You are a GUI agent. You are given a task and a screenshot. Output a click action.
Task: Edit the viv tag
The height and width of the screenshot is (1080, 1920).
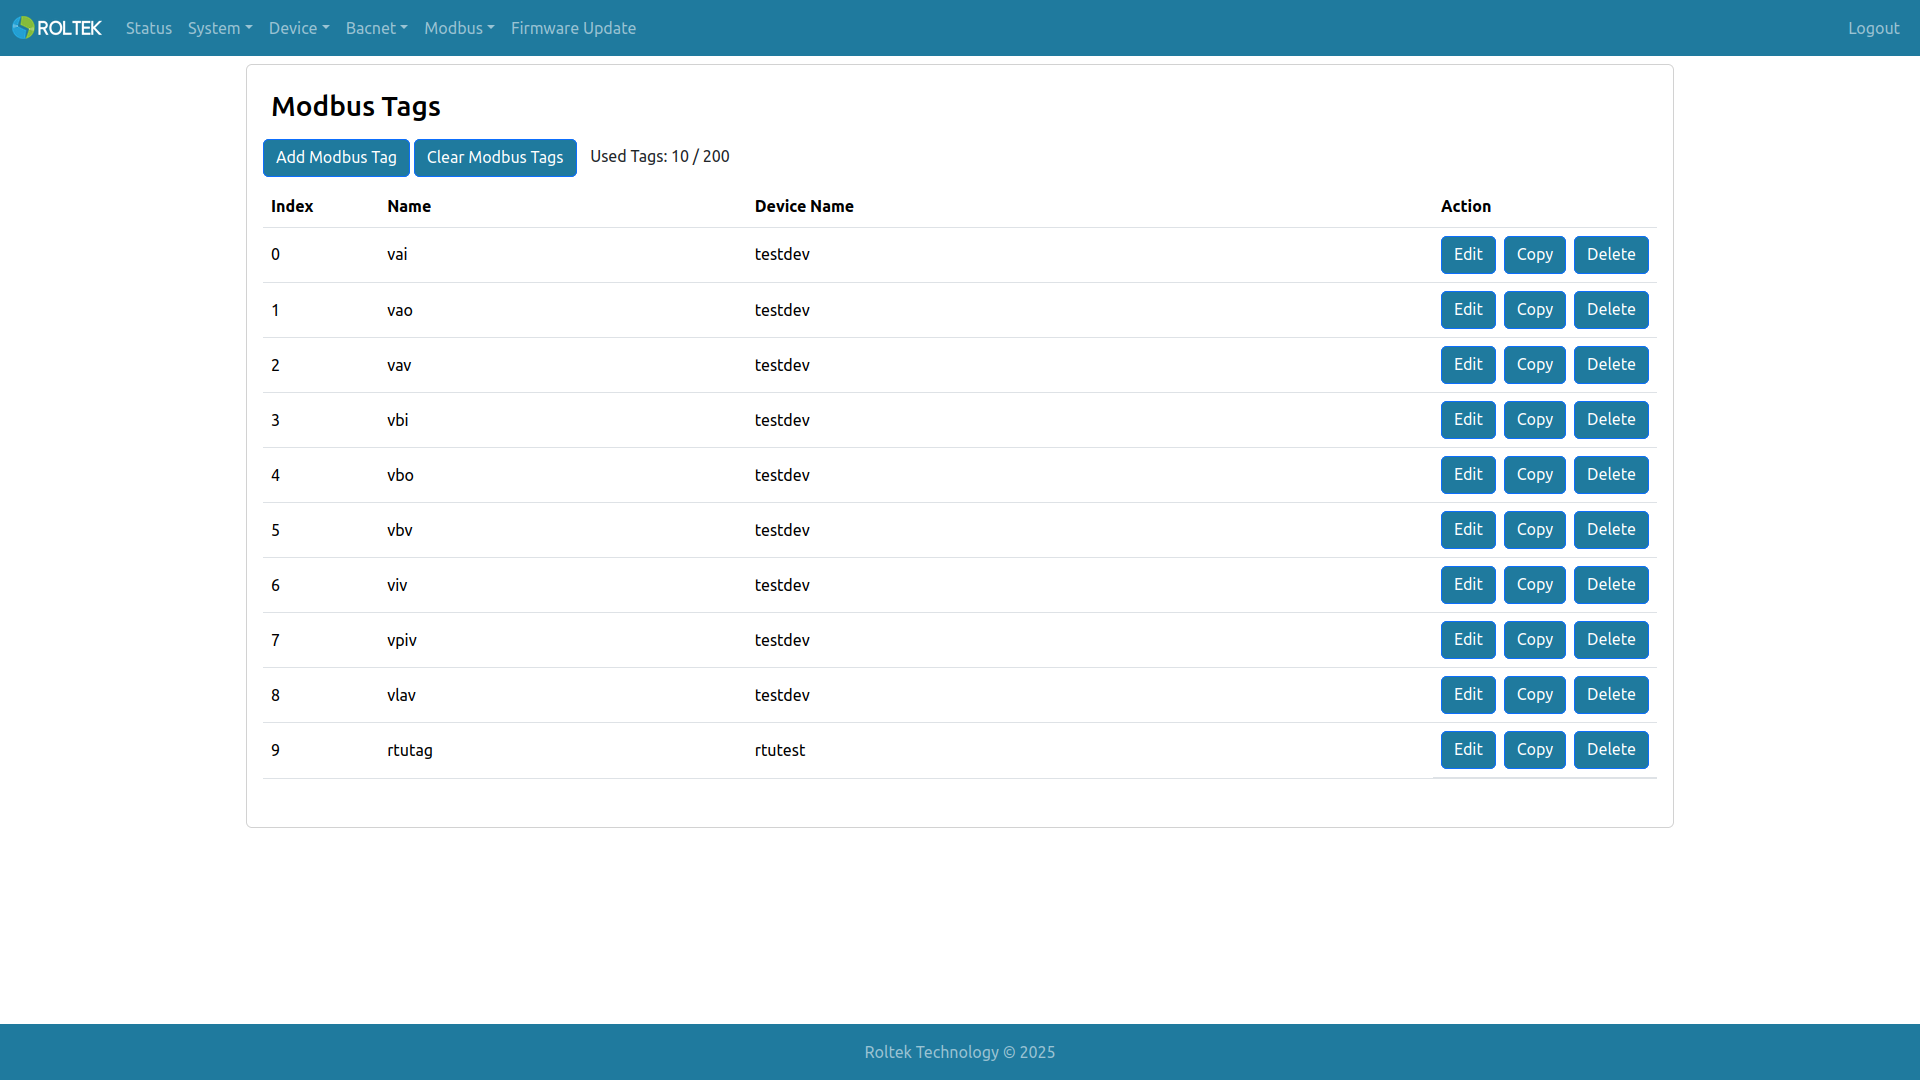pyautogui.click(x=1468, y=584)
